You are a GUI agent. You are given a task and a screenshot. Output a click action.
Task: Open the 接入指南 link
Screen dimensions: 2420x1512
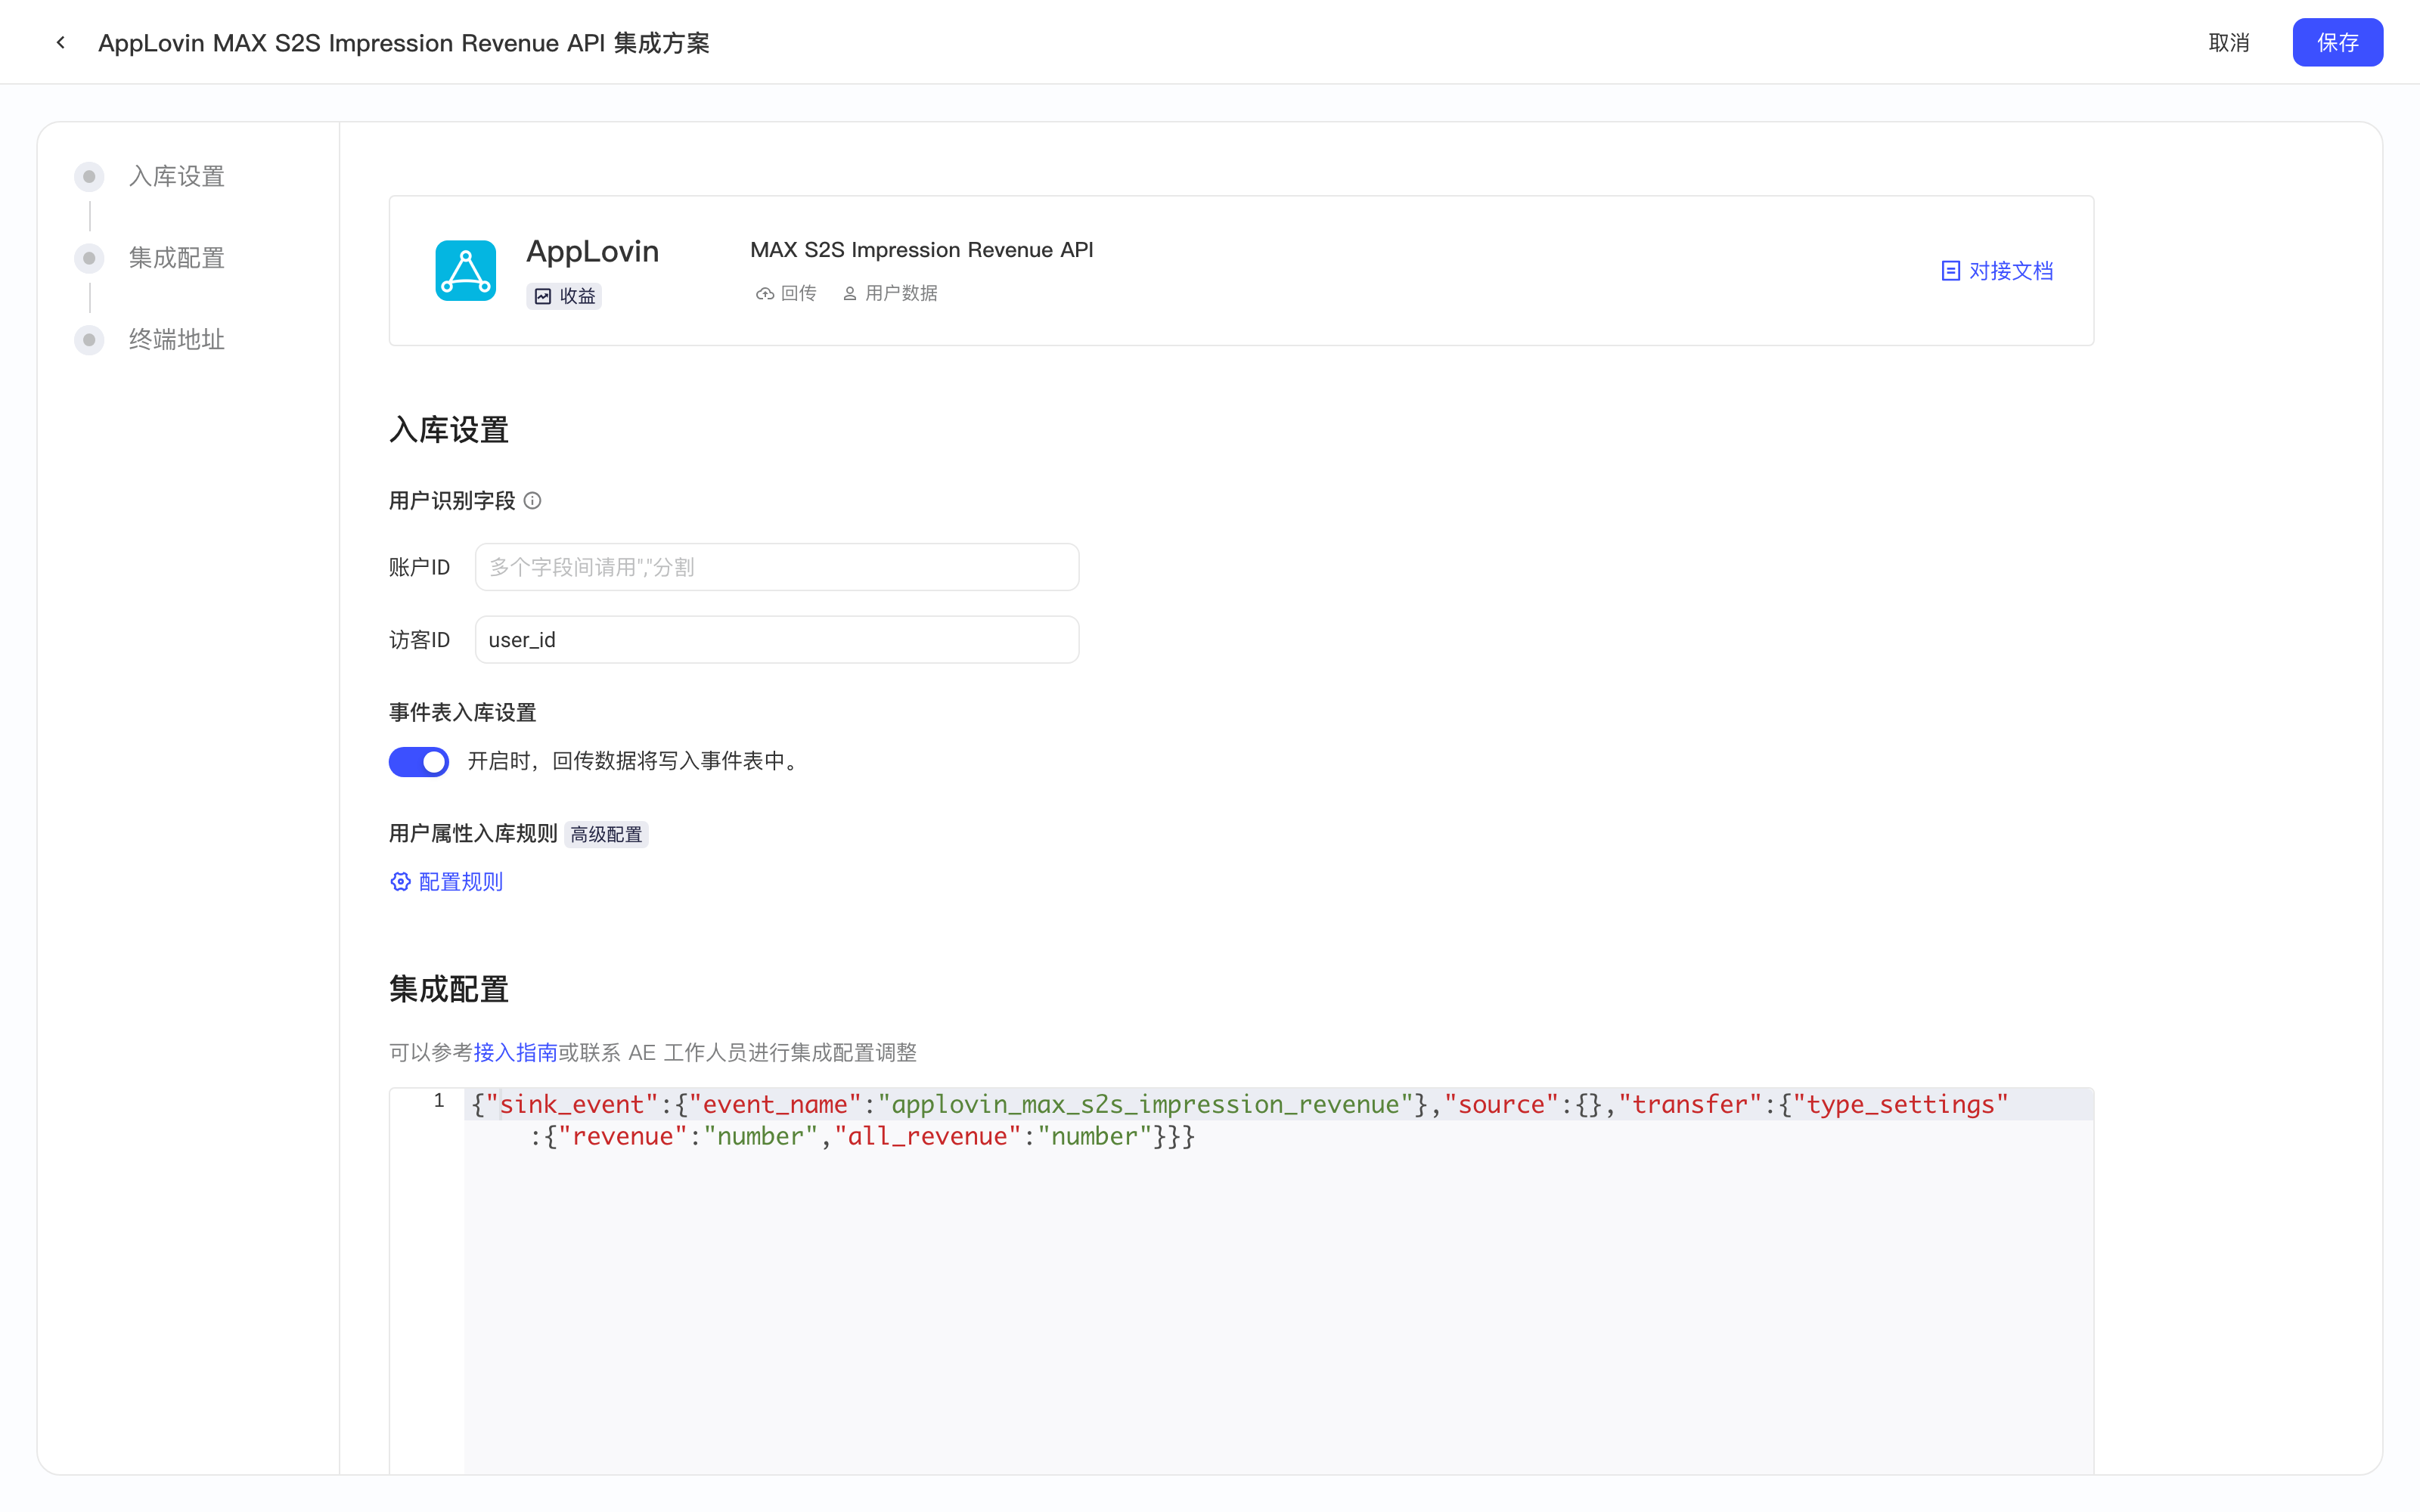pos(515,1052)
